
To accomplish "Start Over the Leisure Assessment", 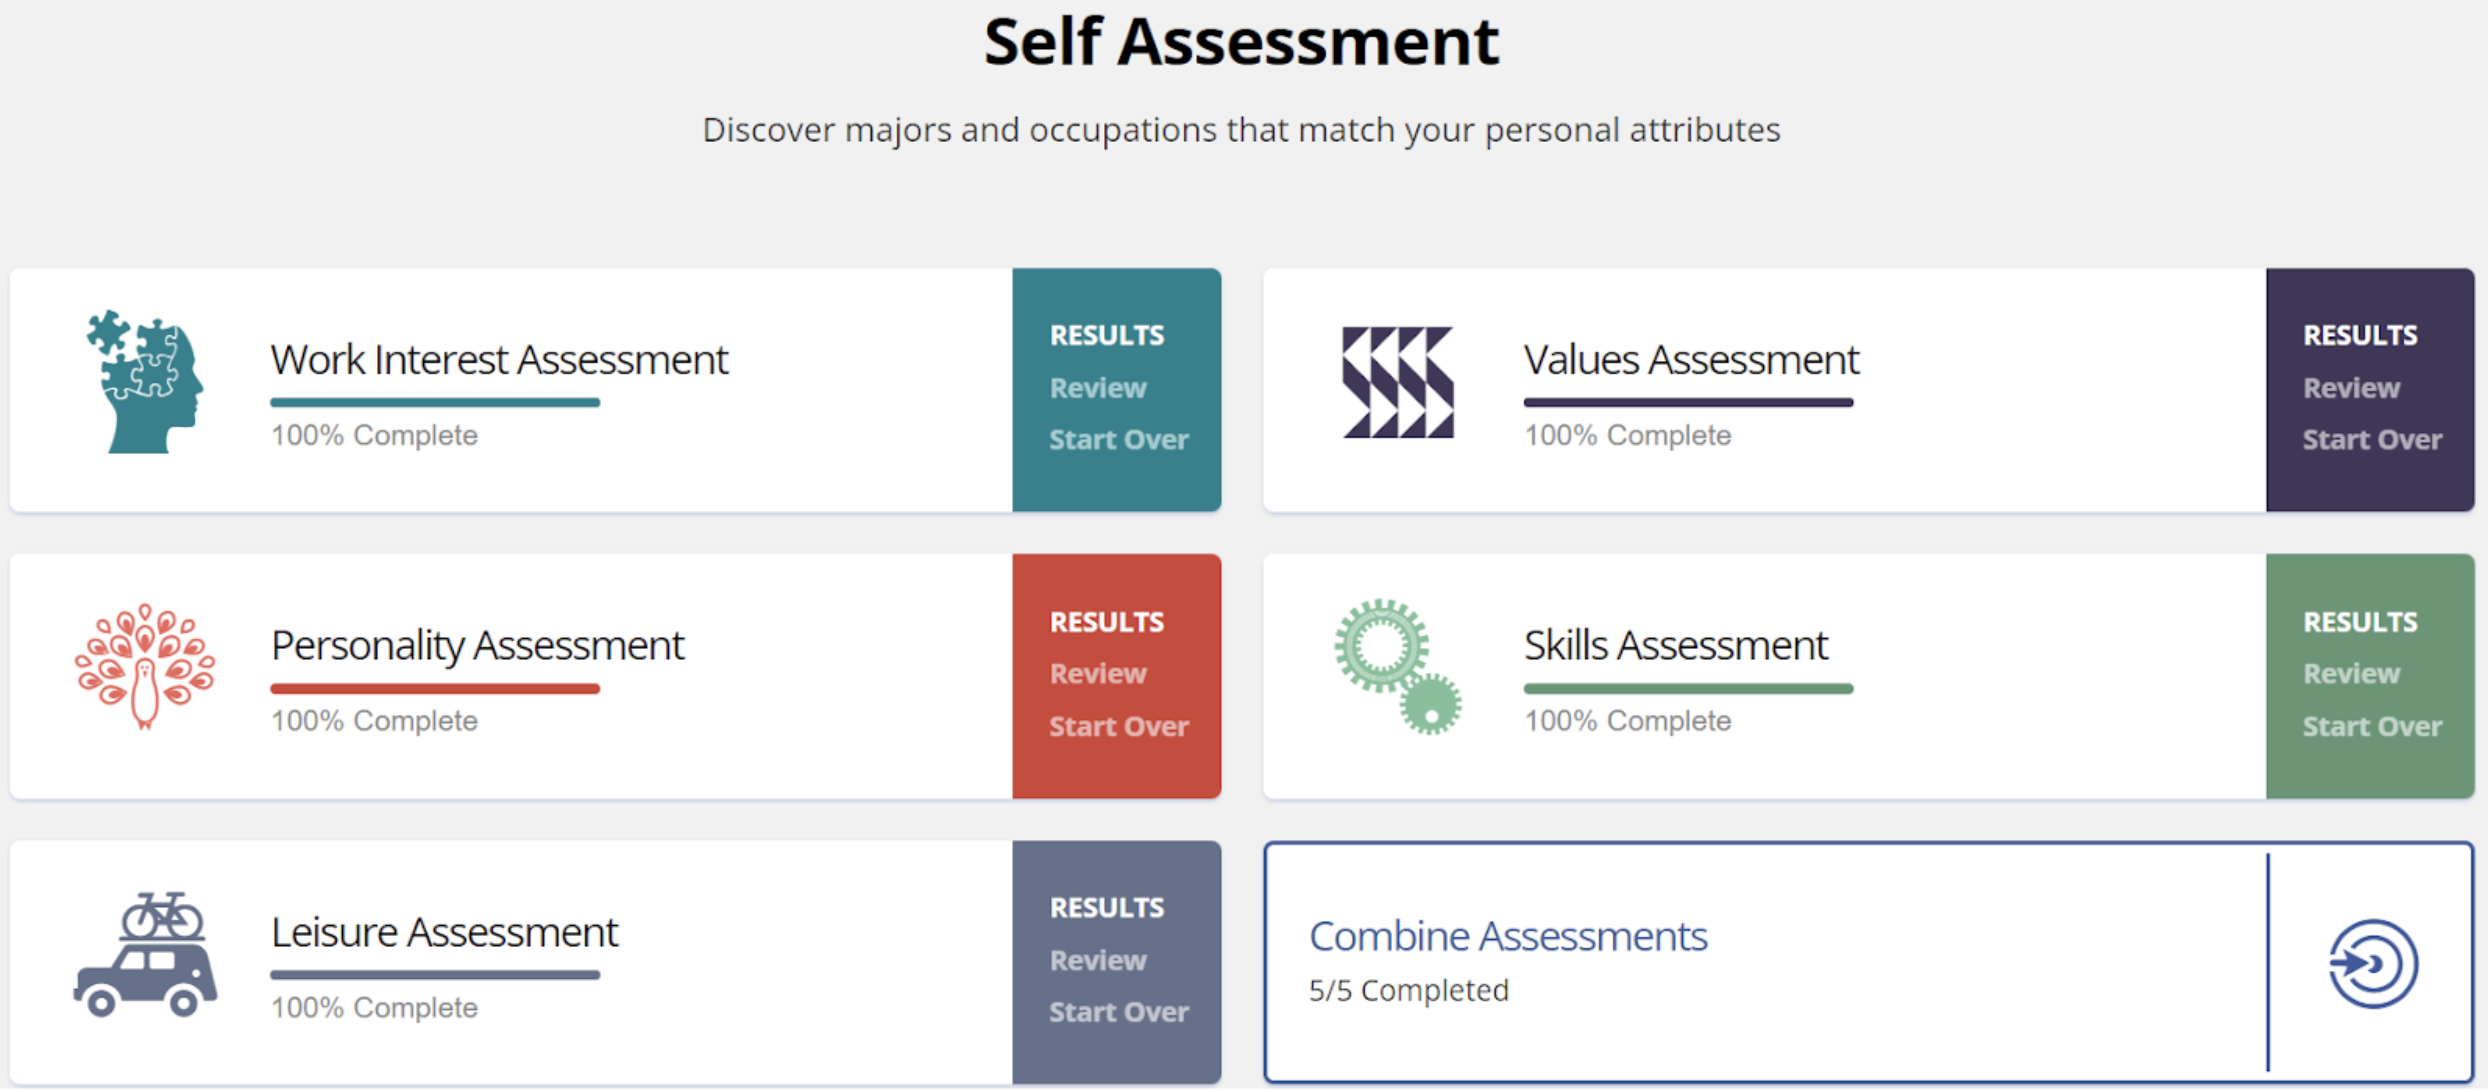I will point(1118,1013).
